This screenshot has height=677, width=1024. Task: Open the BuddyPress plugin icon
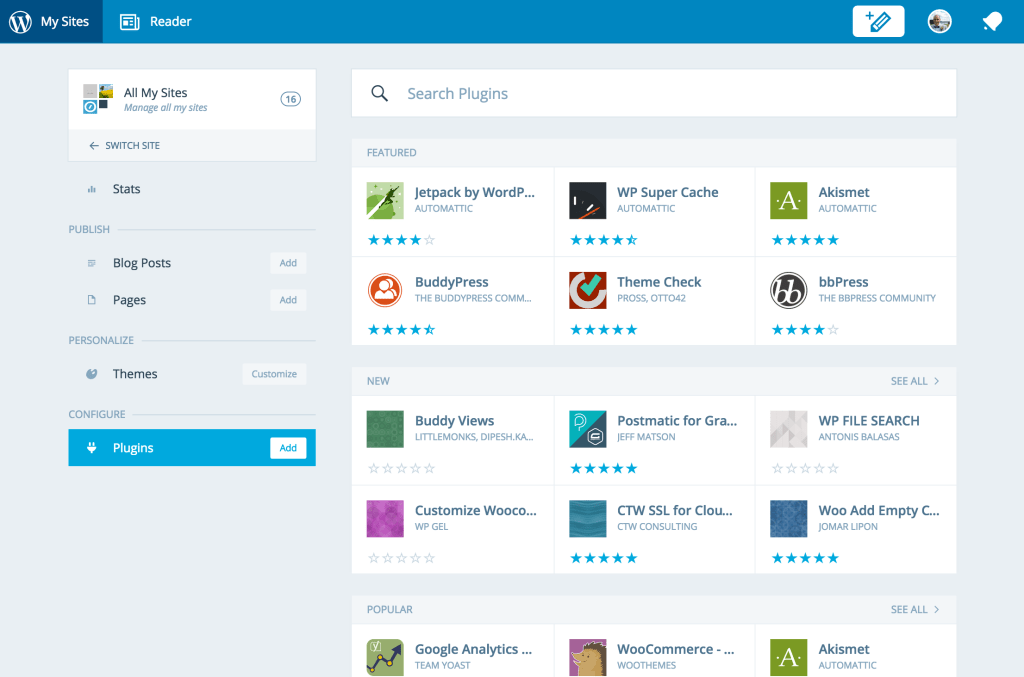coord(385,291)
